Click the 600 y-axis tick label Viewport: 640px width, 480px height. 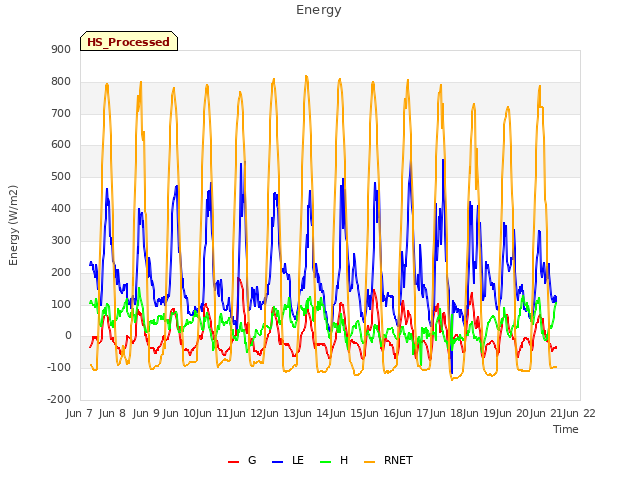point(61,145)
